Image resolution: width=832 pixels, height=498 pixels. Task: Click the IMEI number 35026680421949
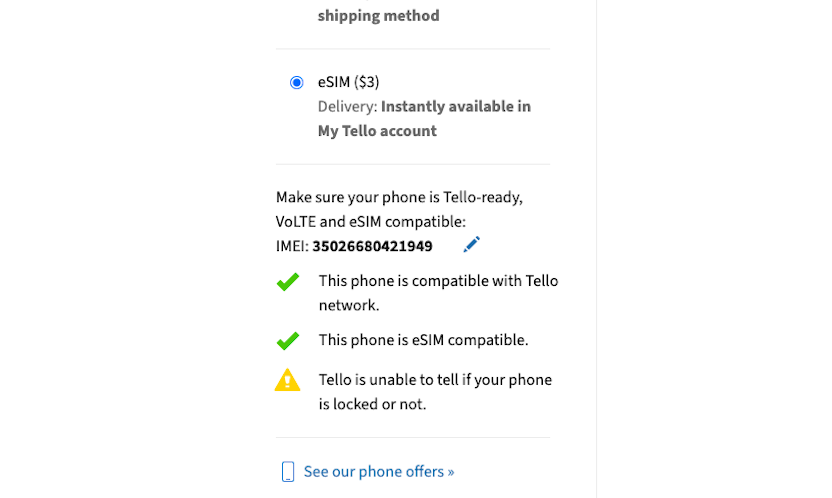[372, 246]
